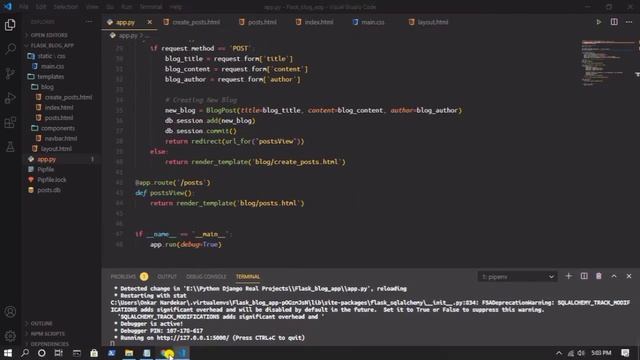Collapse the blog folder in explorer
The width and height of the screenshot is (640, 360).
pyautogui.click(x=47, y=87)
